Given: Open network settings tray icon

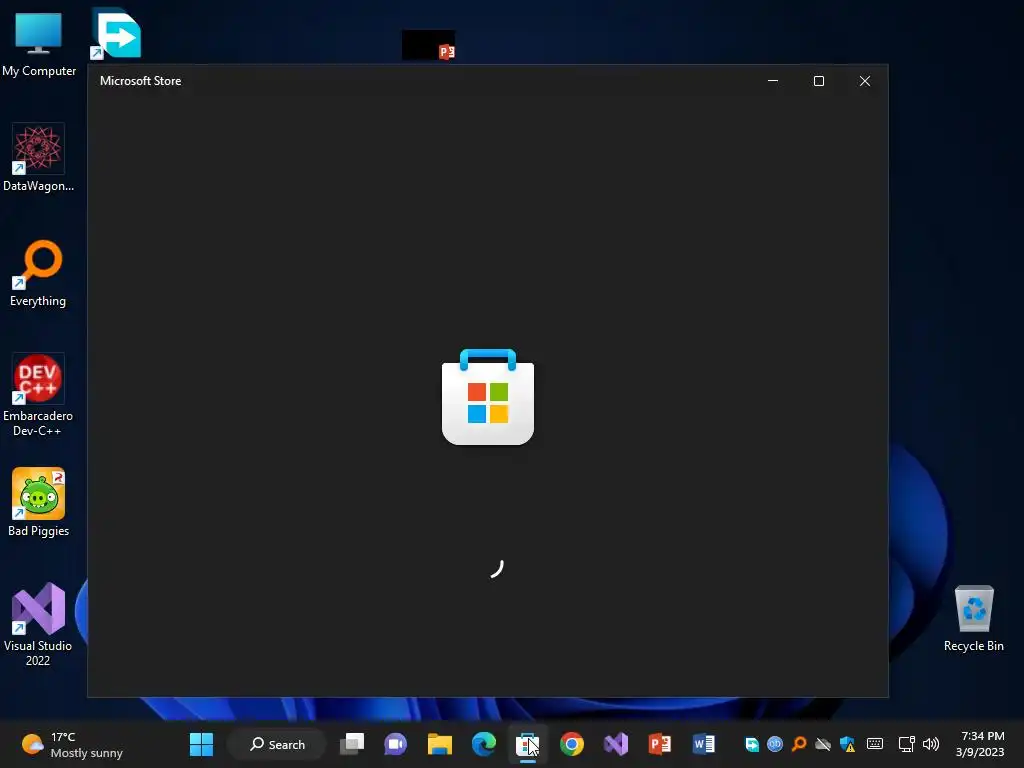Looking at the screenshot, I should click(x=906, y=744).
